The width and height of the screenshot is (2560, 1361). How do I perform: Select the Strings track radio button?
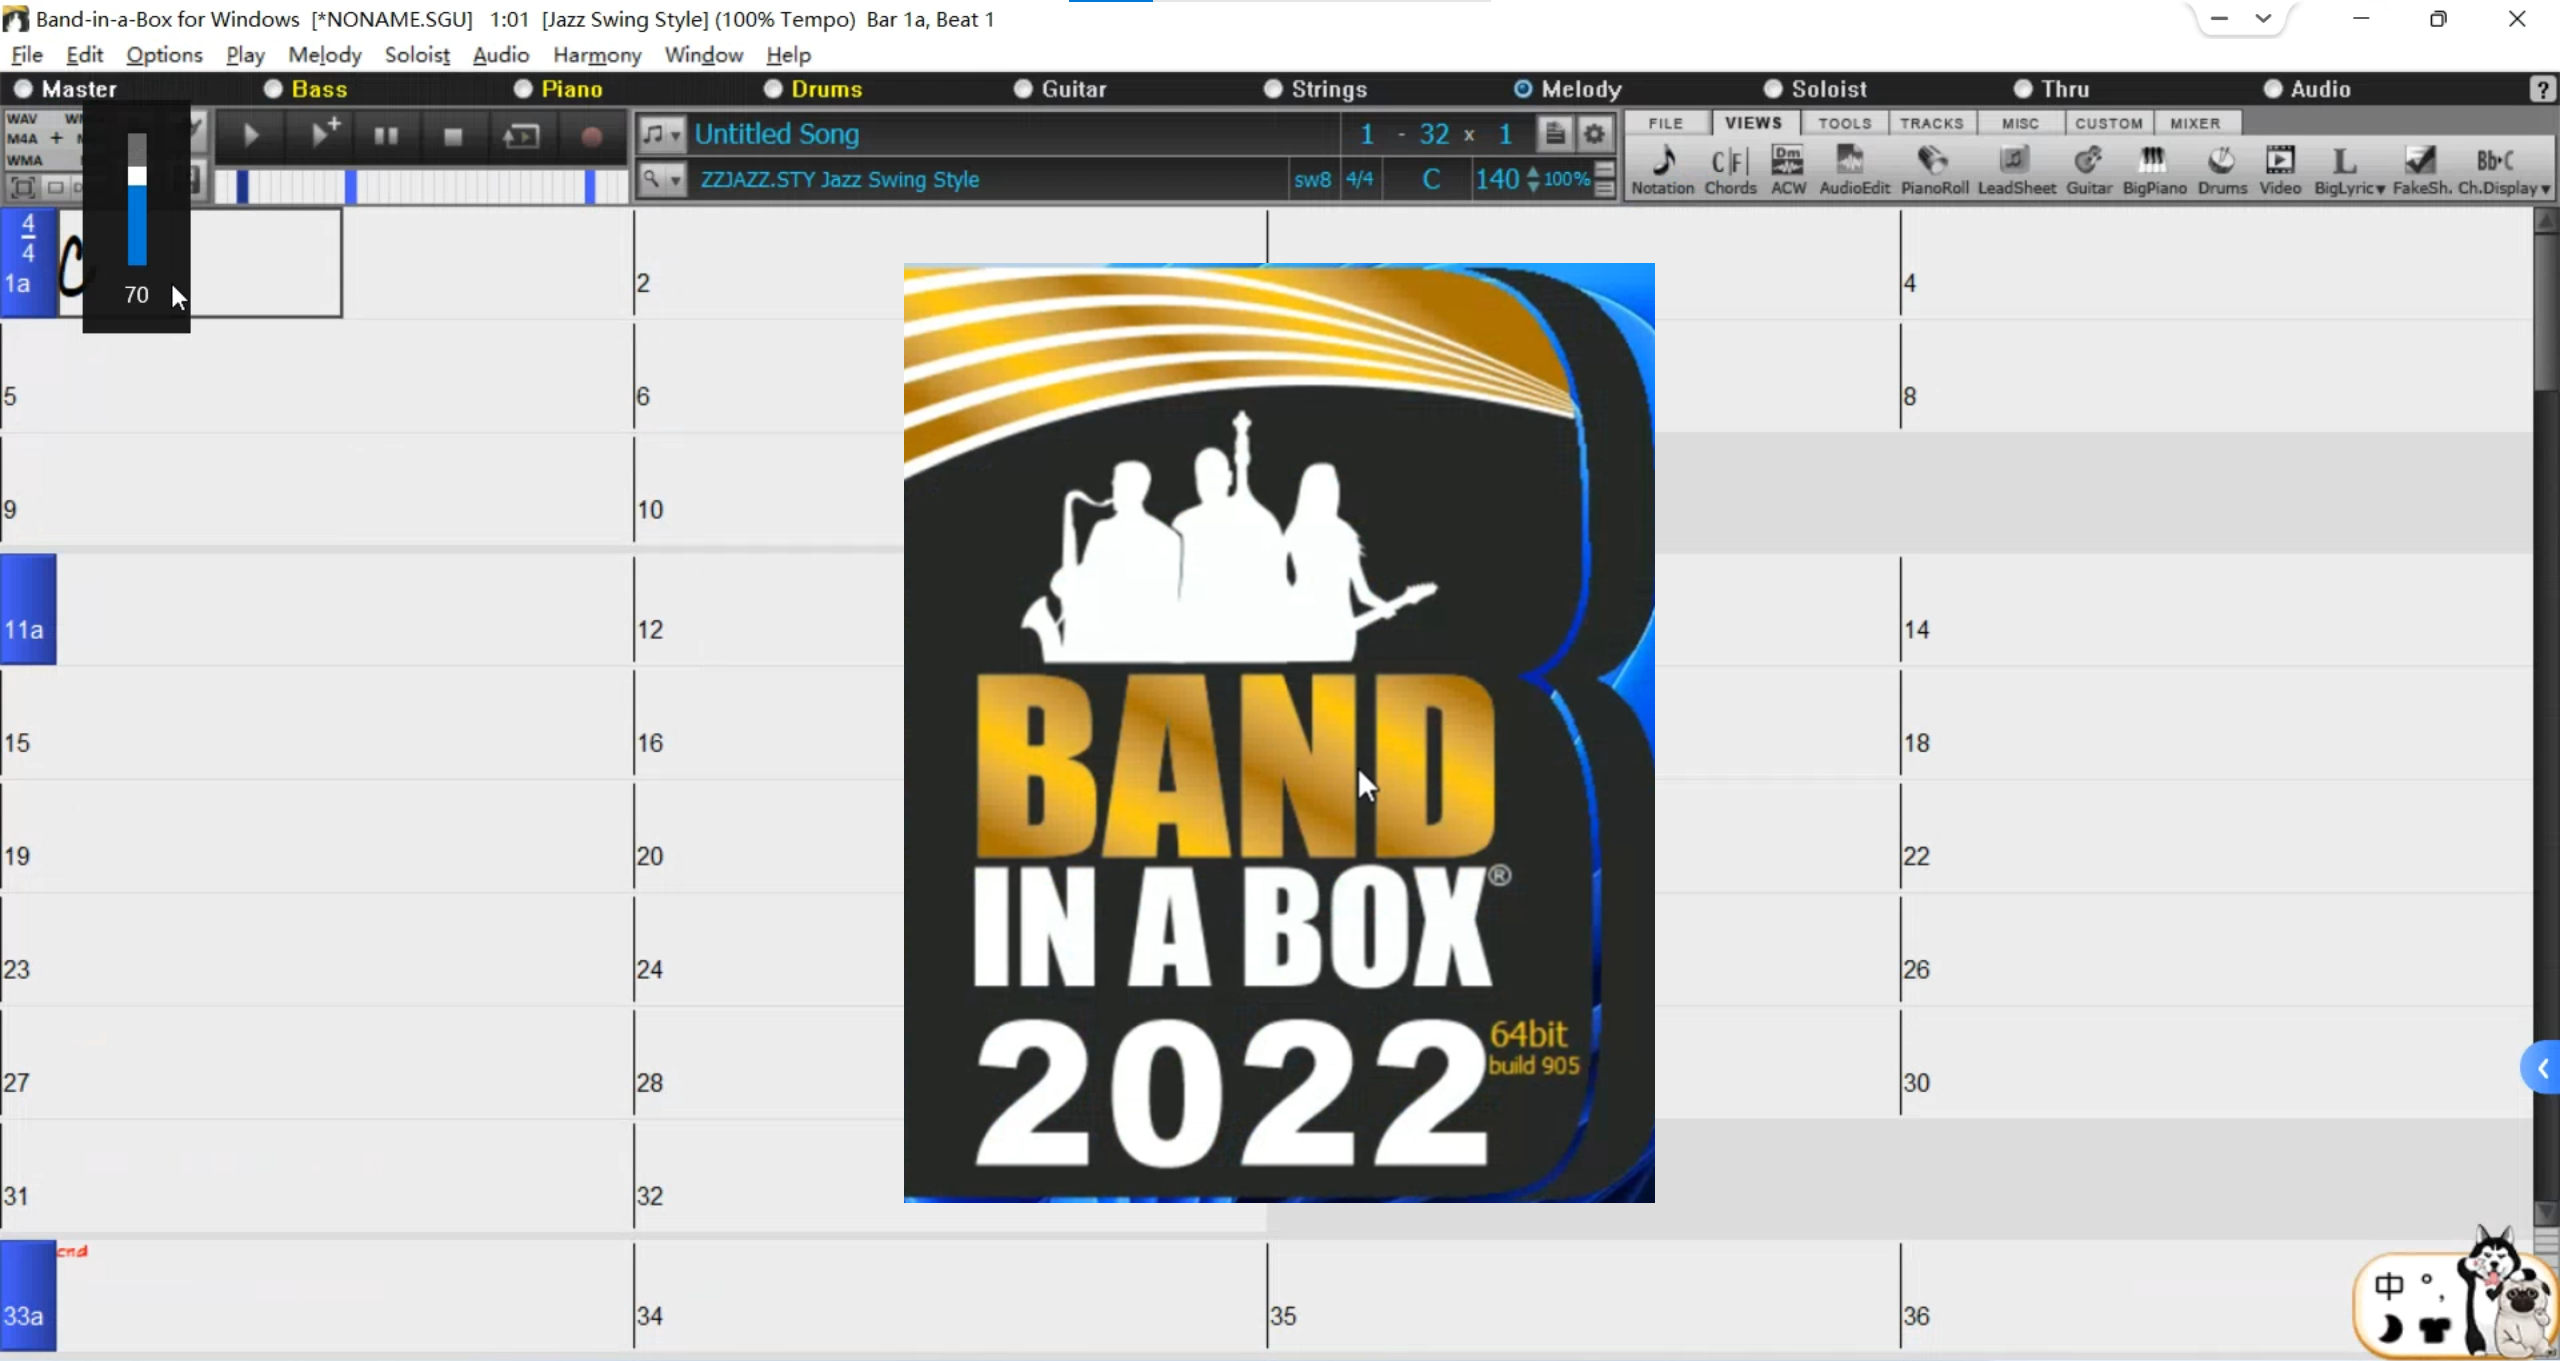1272,89
